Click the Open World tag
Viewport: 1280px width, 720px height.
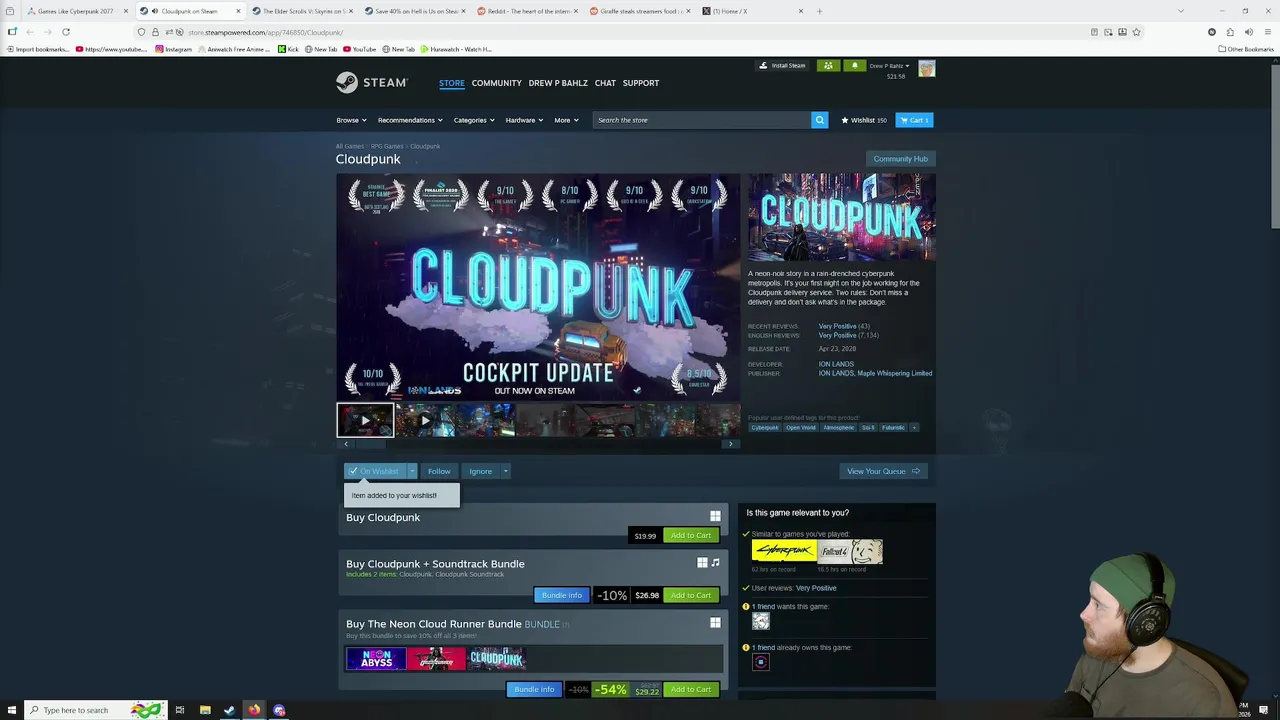click(800, 427)
